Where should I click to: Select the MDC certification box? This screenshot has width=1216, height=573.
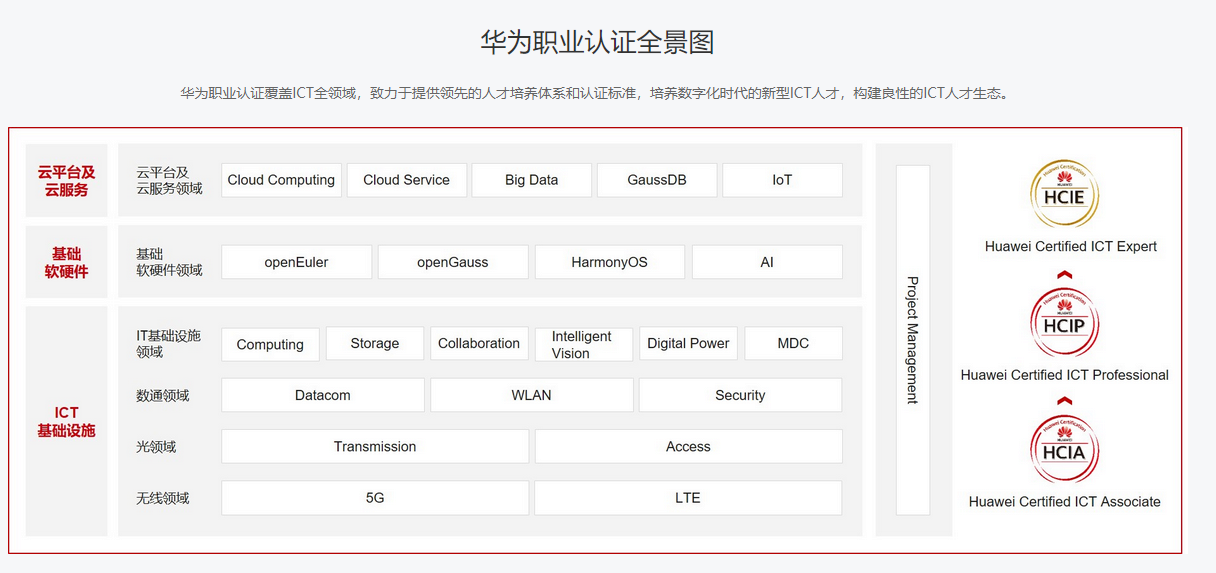pos(793,344)
